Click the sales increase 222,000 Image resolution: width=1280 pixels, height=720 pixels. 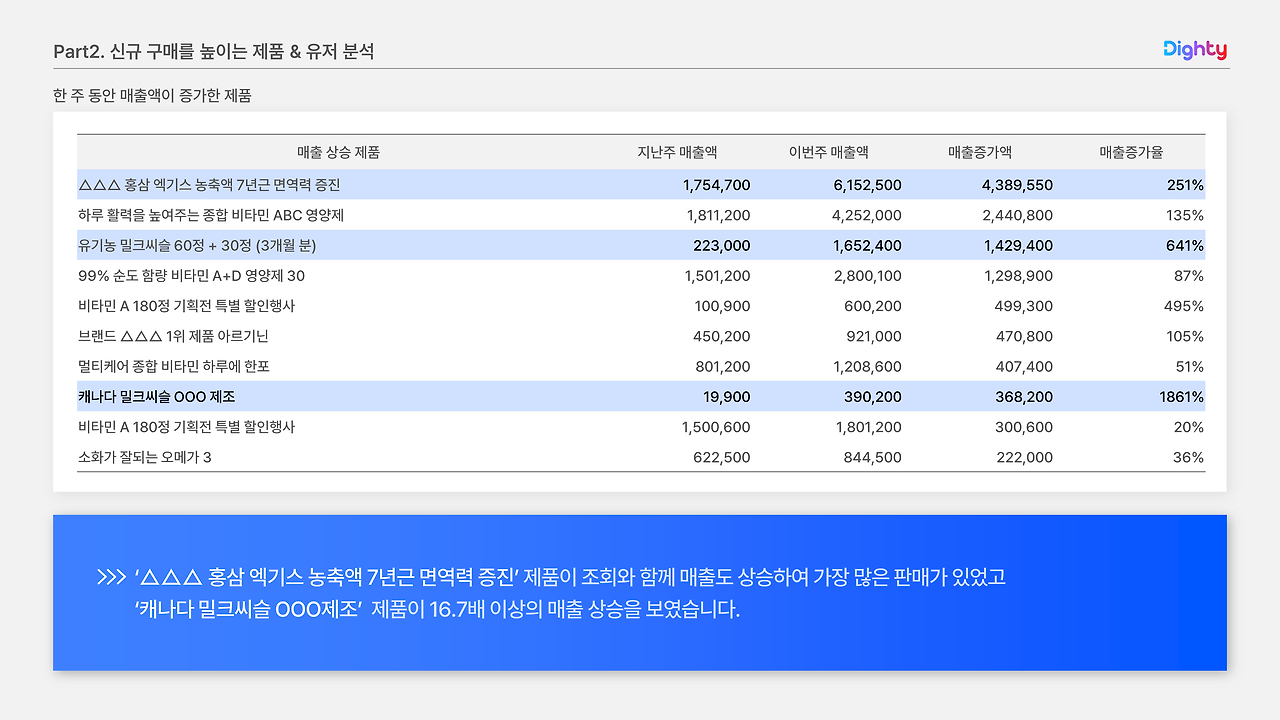pyautogui.click(x=1024, y=457)
